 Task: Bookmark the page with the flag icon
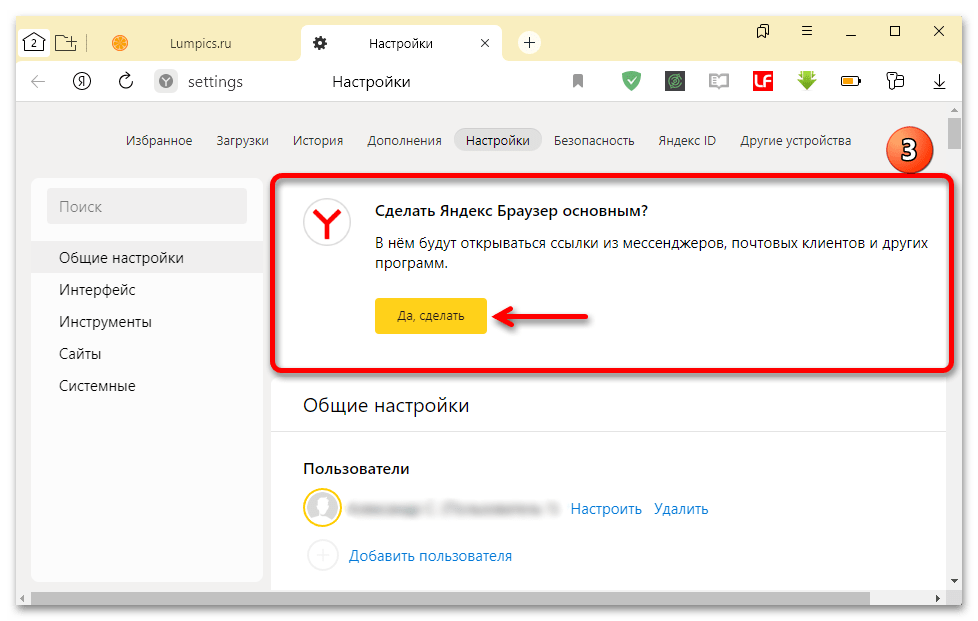tap(578, 81)
